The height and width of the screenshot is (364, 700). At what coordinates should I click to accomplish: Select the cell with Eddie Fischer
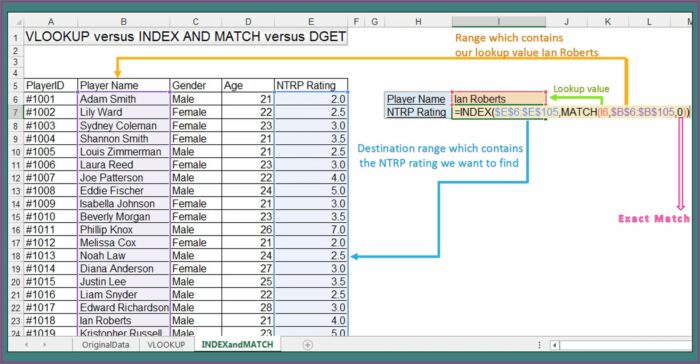pos(124,190)
